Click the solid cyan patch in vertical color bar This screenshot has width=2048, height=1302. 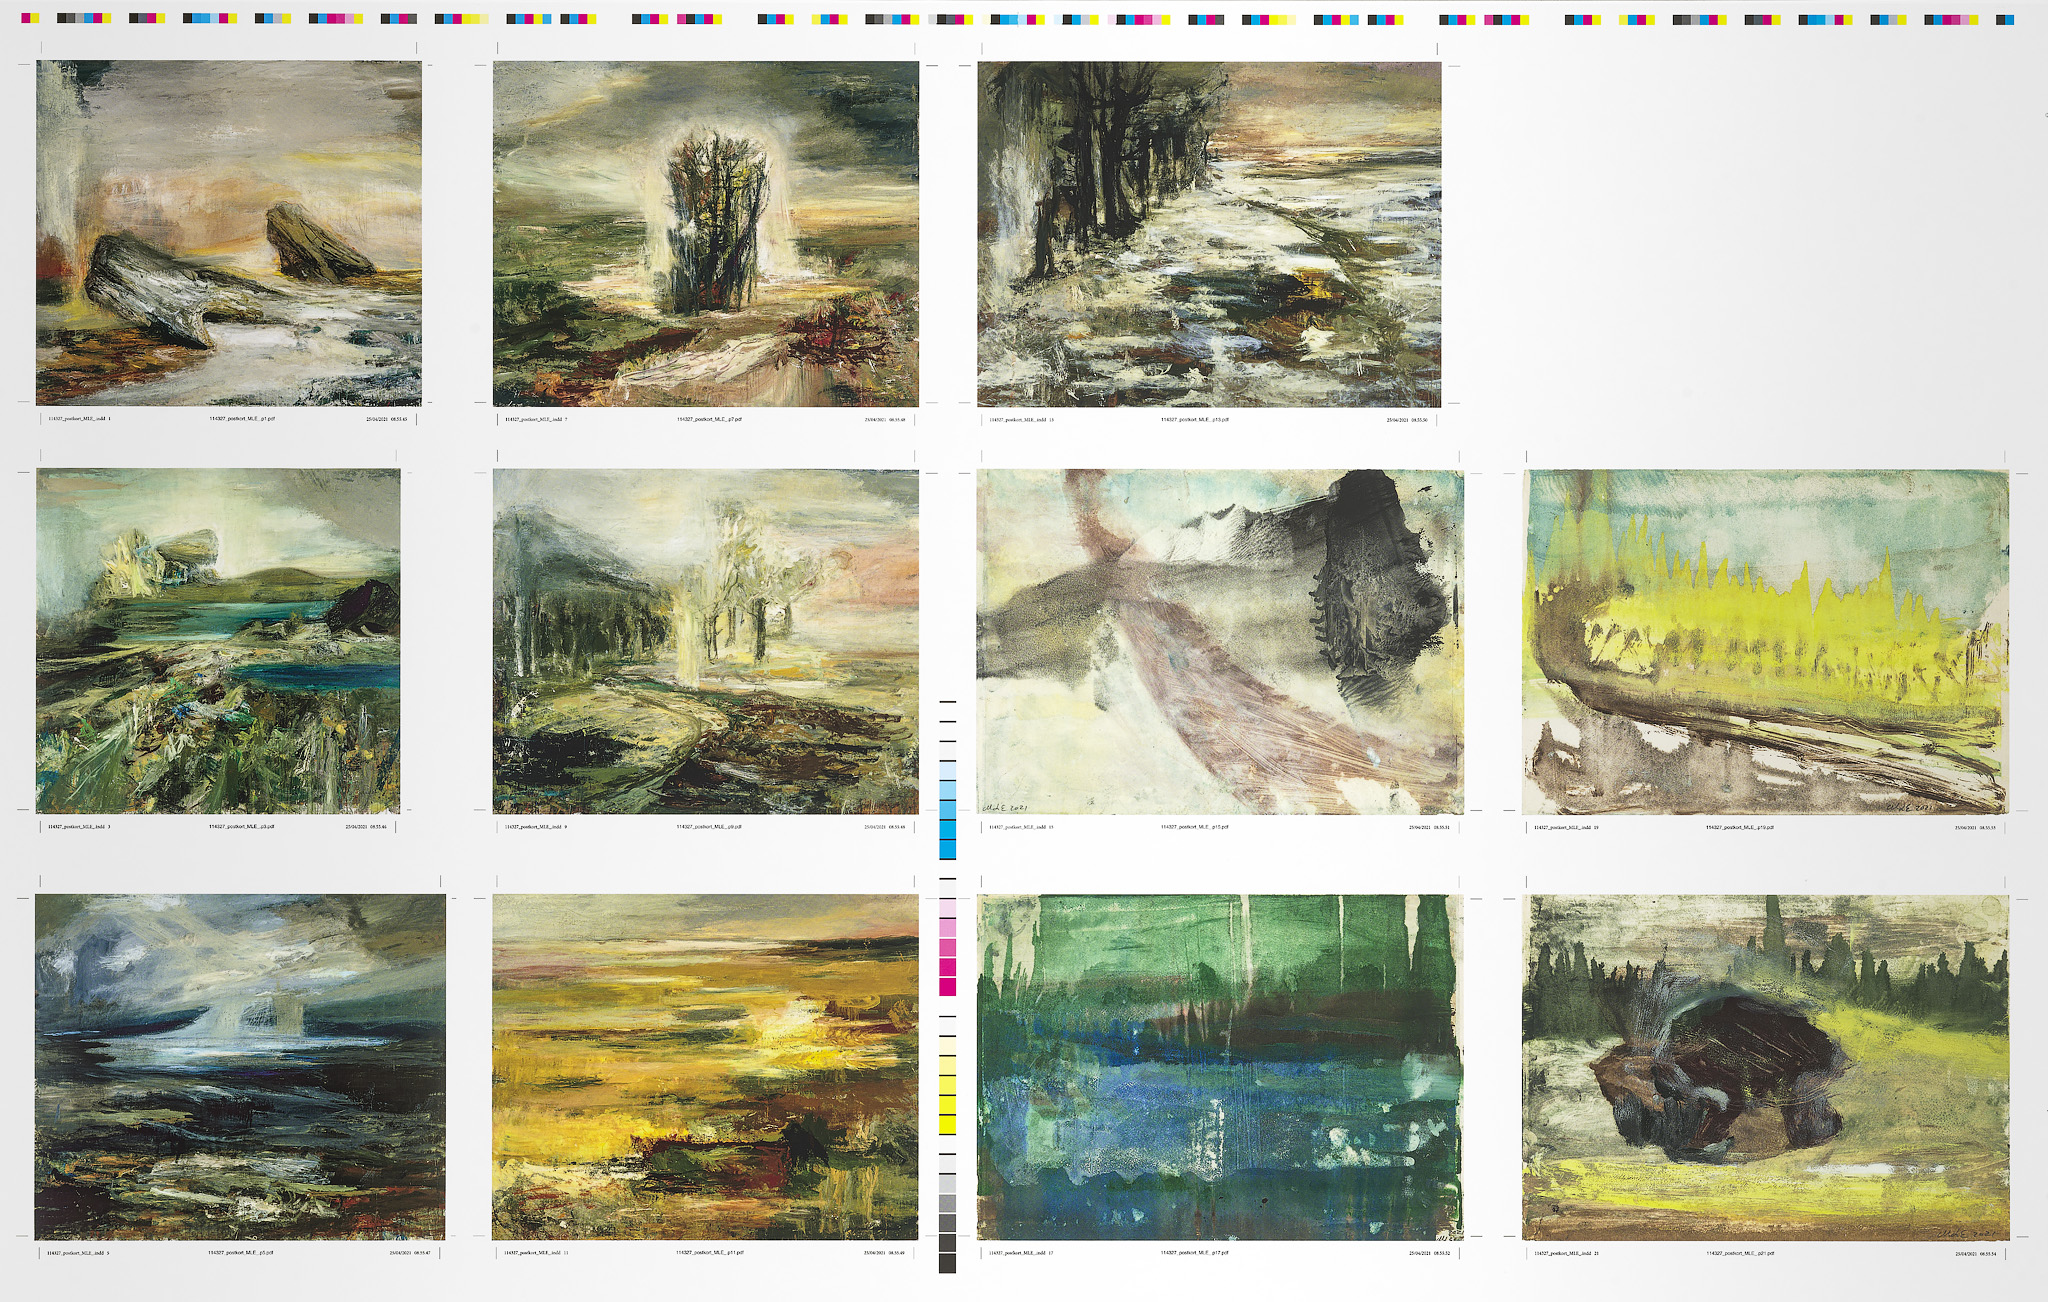pyautogui.click(x=947, y=850)
